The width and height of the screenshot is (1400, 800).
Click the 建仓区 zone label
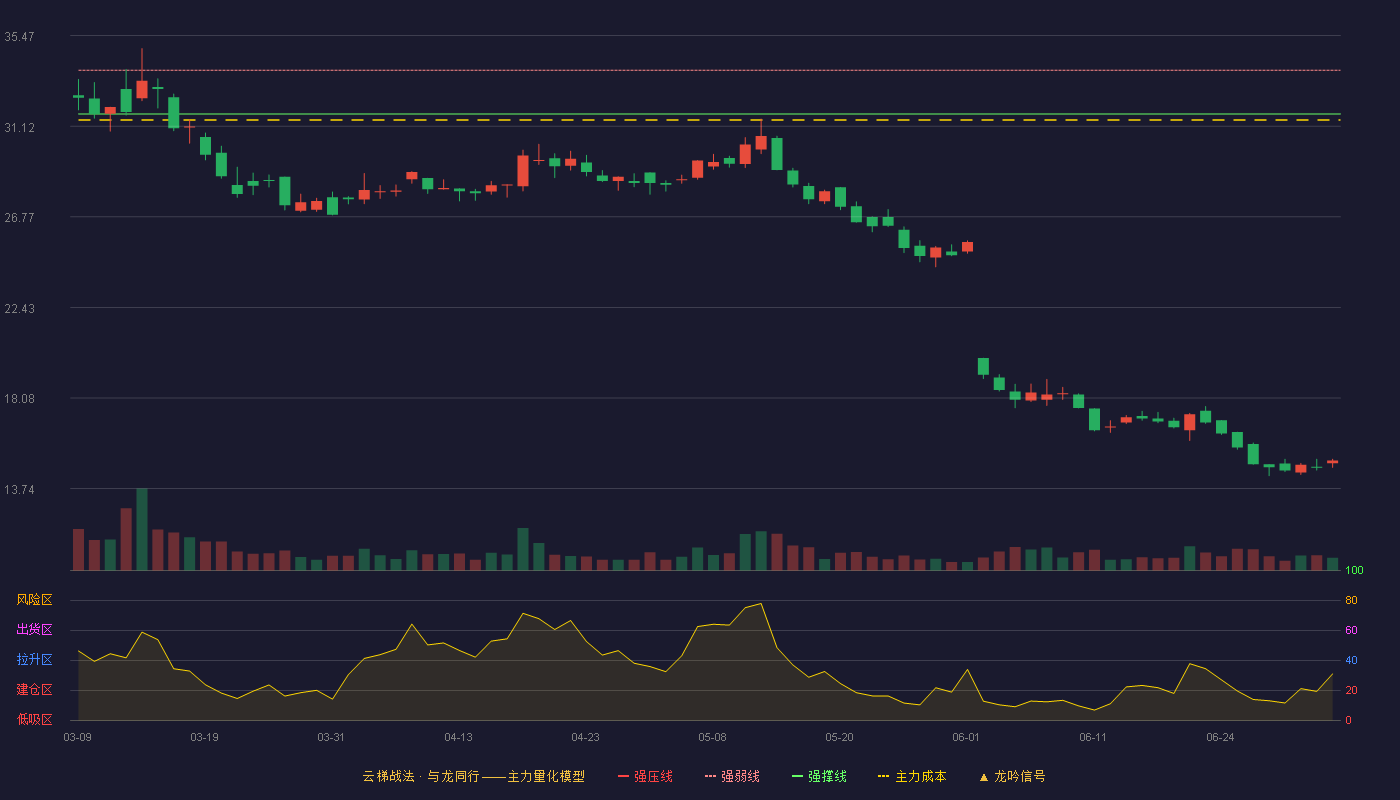34,690
